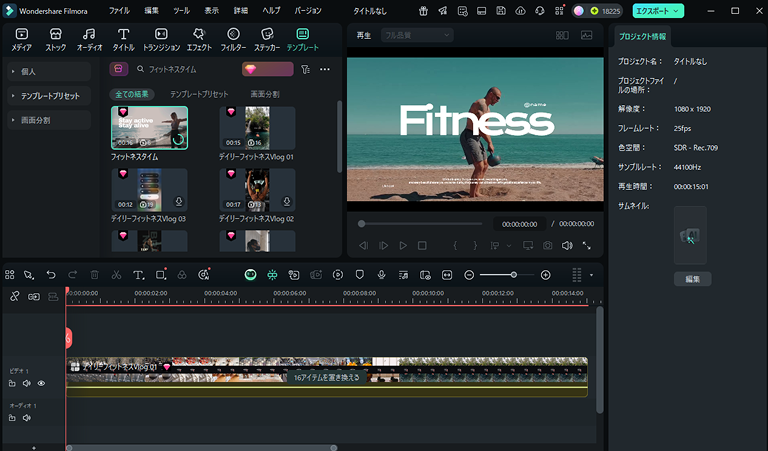Click the preview playback progress slider
768x451 pixels.
coord(421,224)
